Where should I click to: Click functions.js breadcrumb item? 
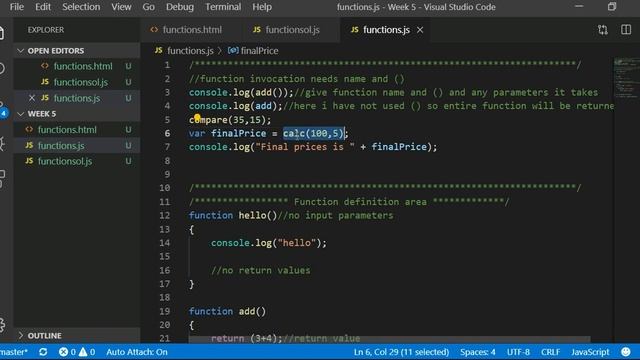190,51
